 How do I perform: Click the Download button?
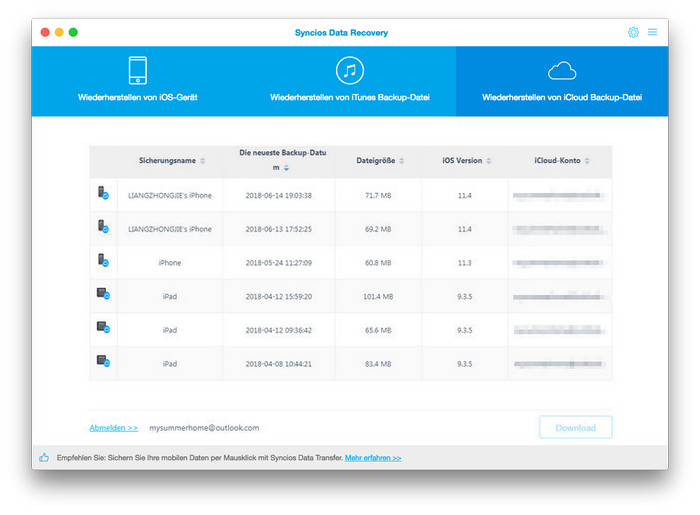click(x=575, y=428)
